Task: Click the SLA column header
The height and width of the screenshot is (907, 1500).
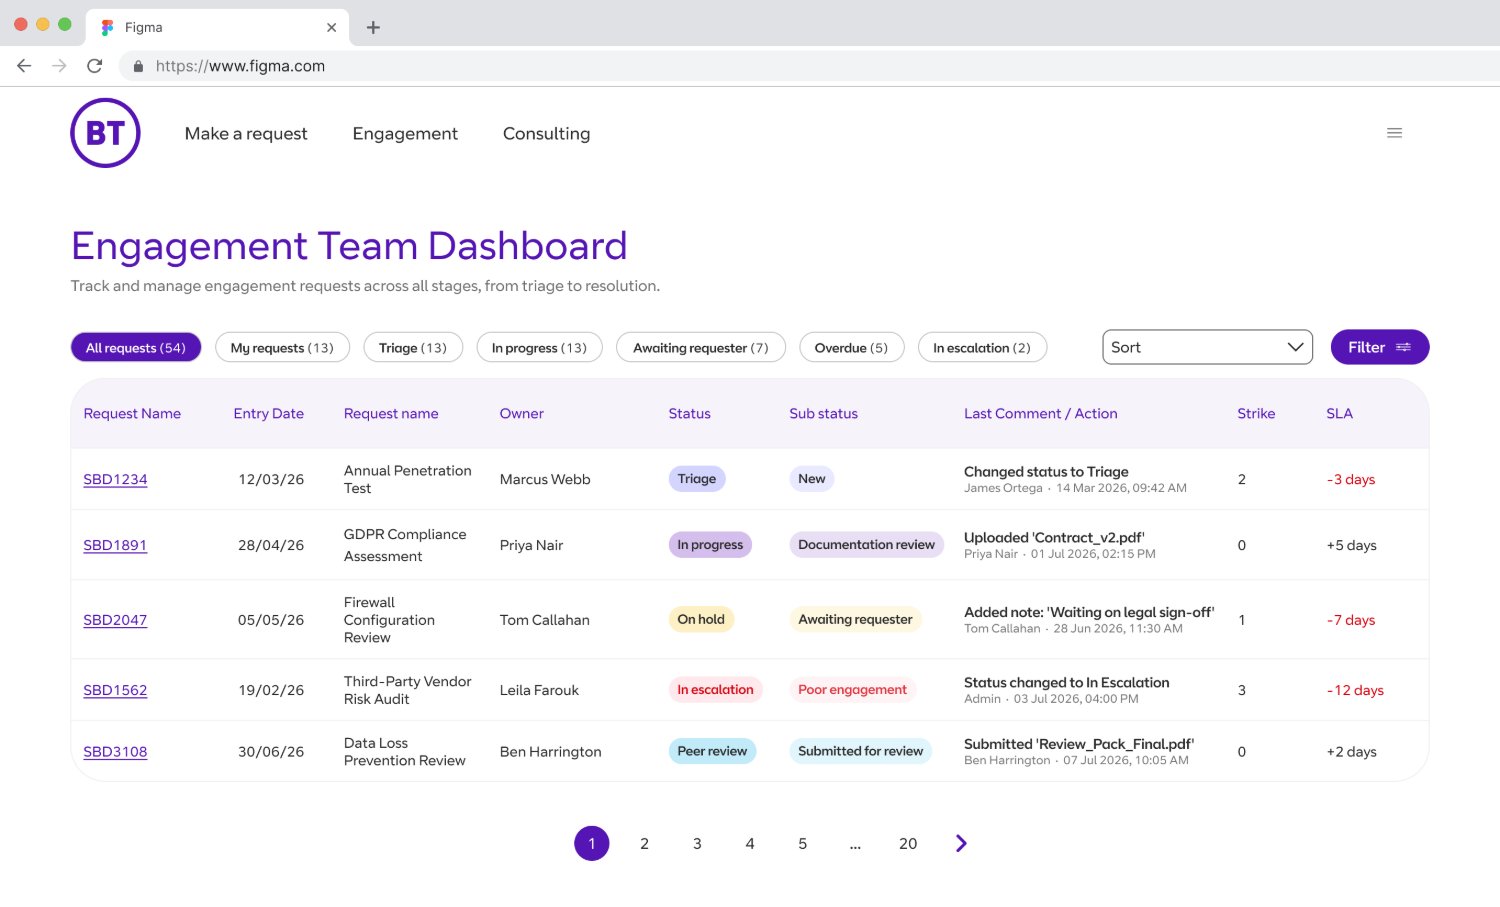Action: pos(1339,413)
